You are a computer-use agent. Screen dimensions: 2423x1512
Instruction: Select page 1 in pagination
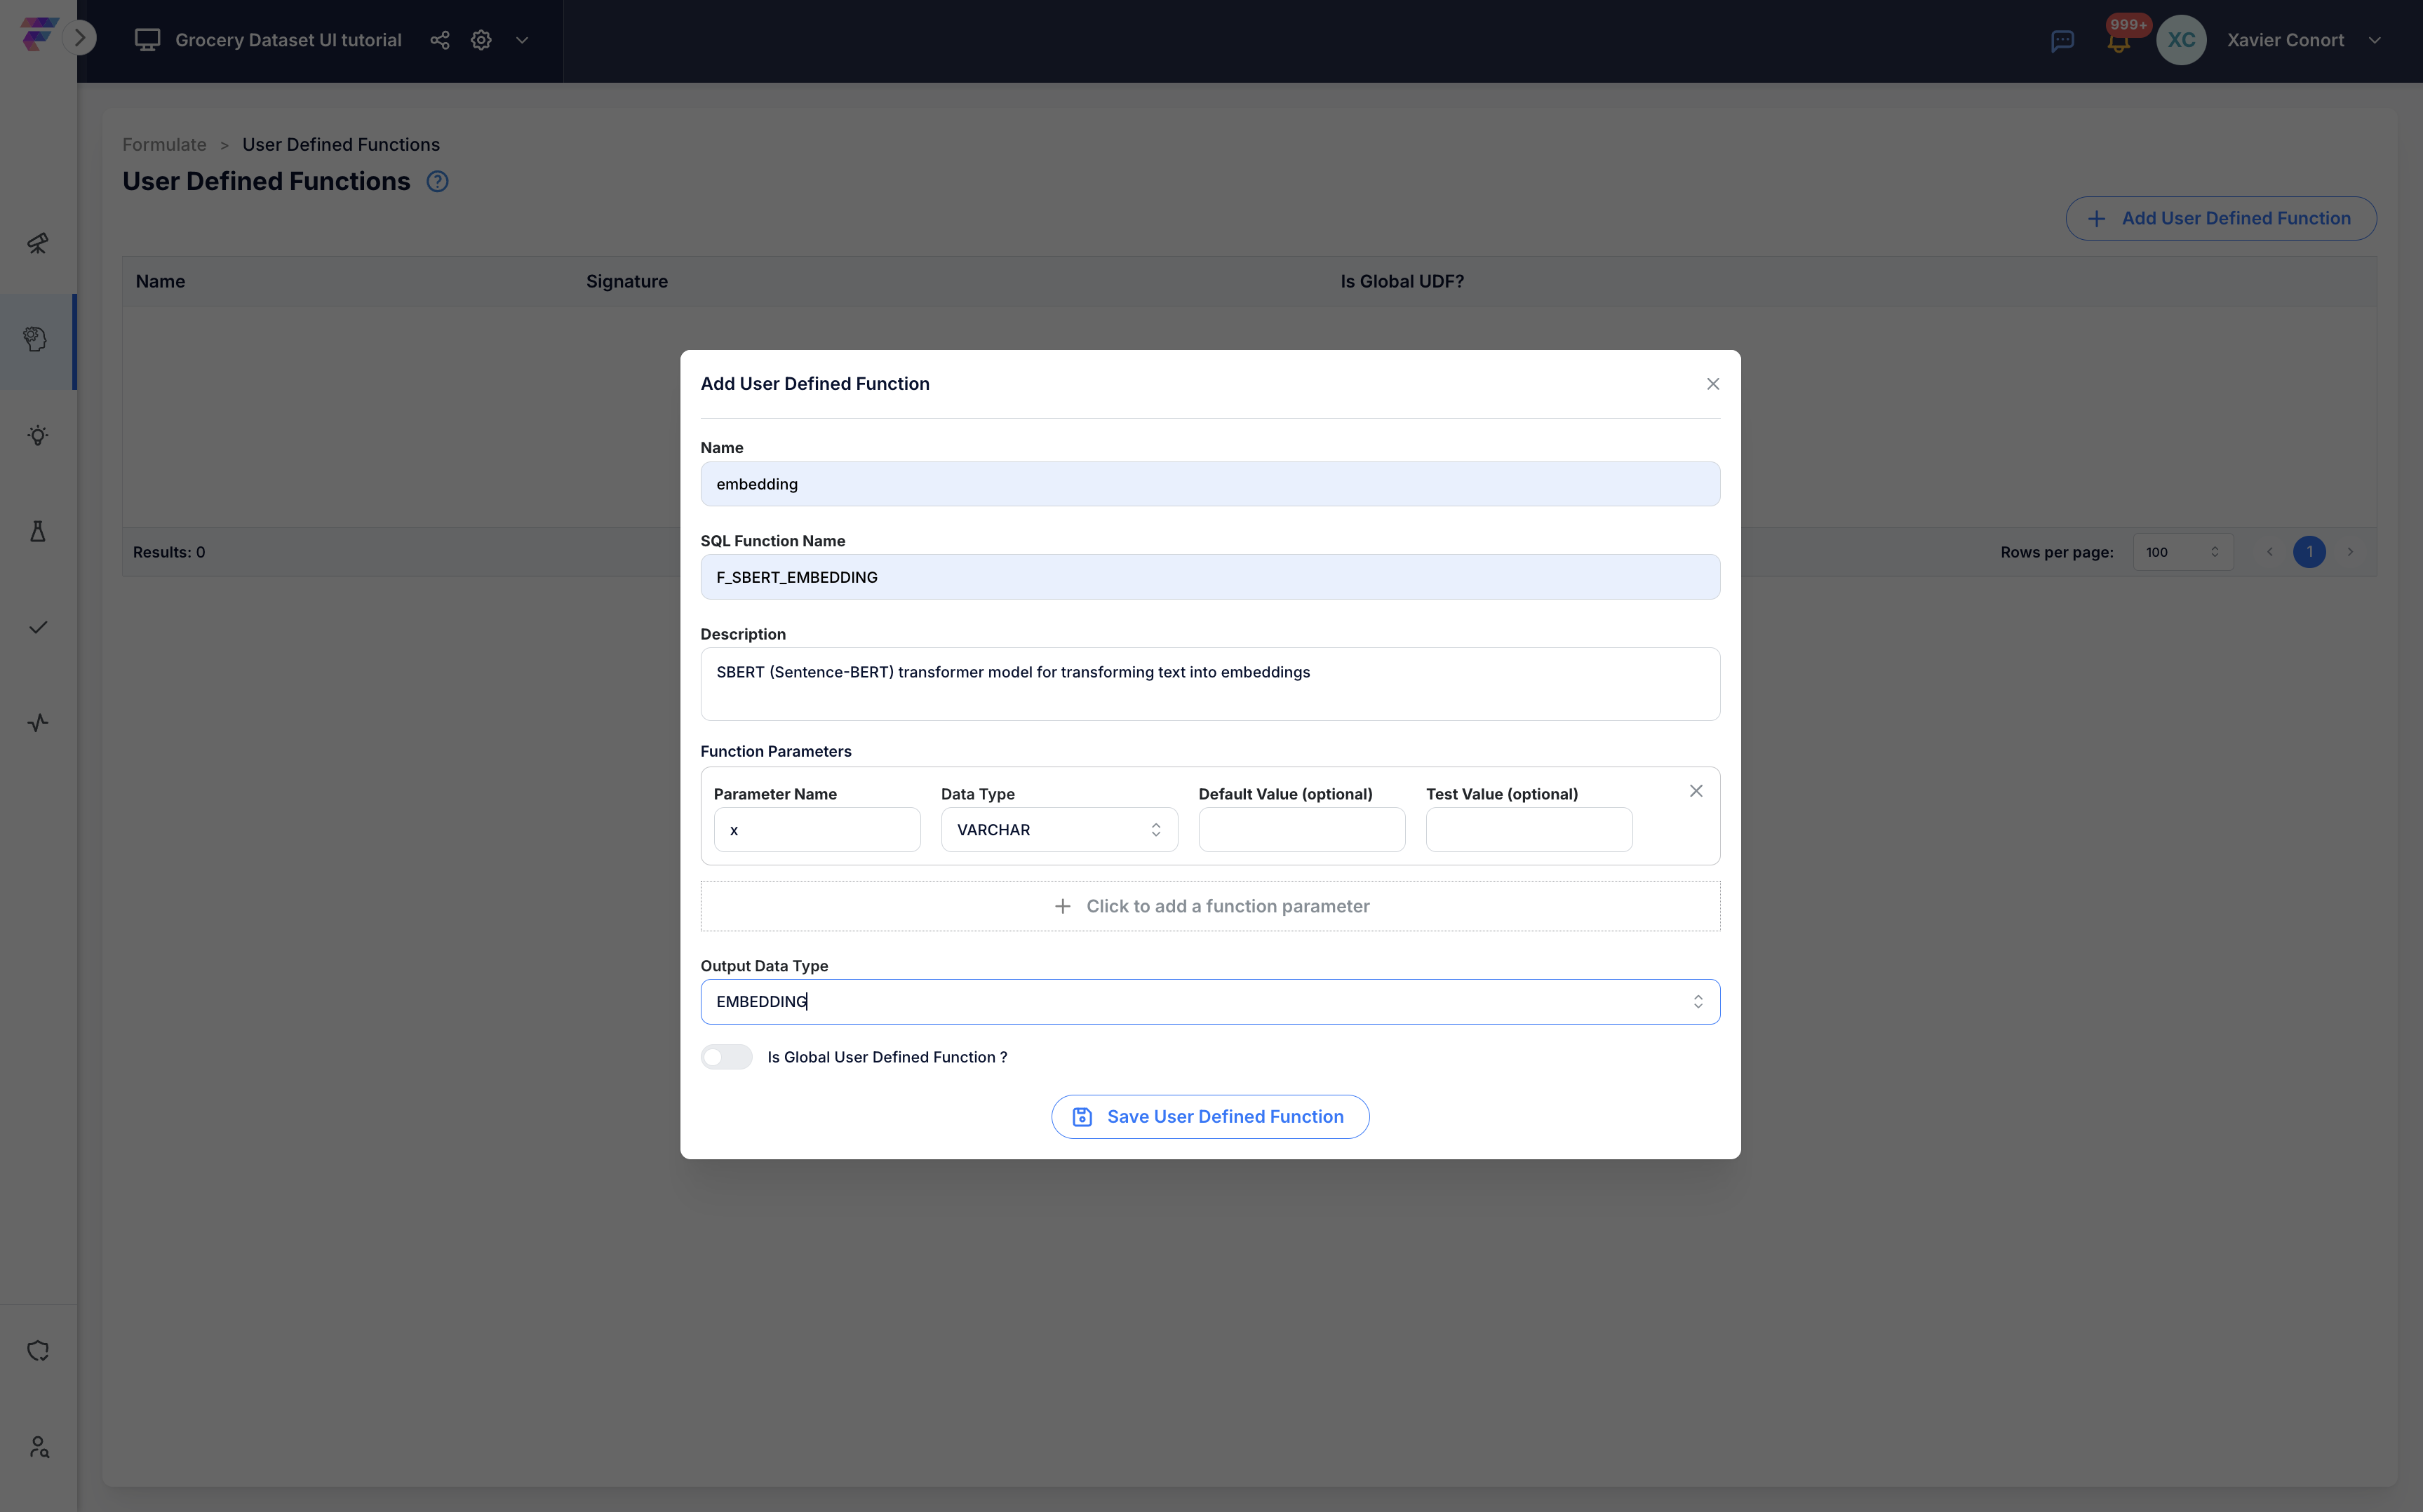point(2308,552)
